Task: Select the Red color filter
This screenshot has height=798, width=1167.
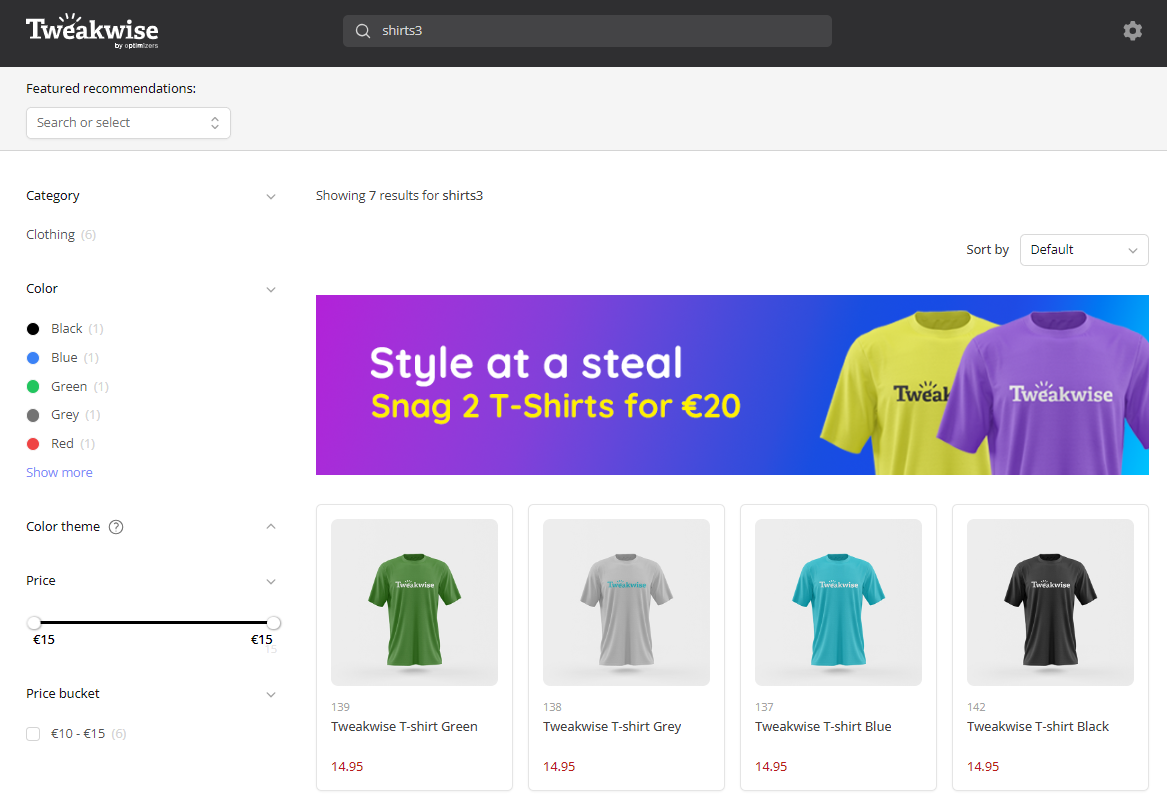Action: 61,444
